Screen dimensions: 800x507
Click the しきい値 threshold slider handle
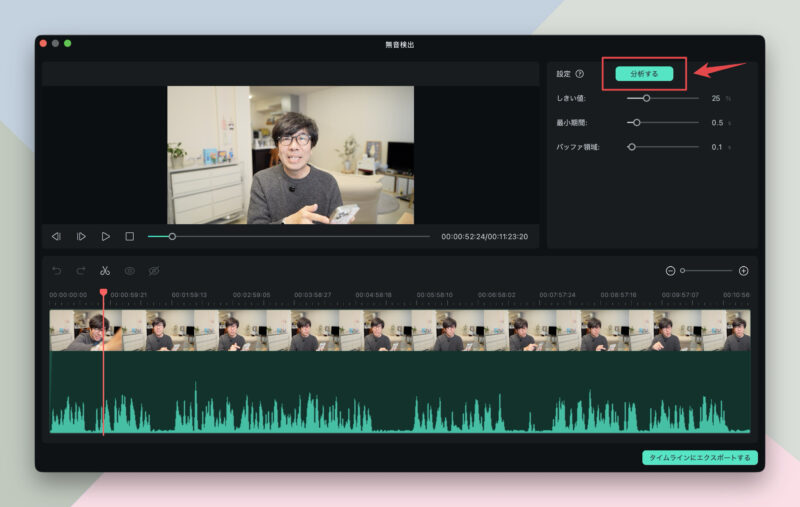point(646,99)
